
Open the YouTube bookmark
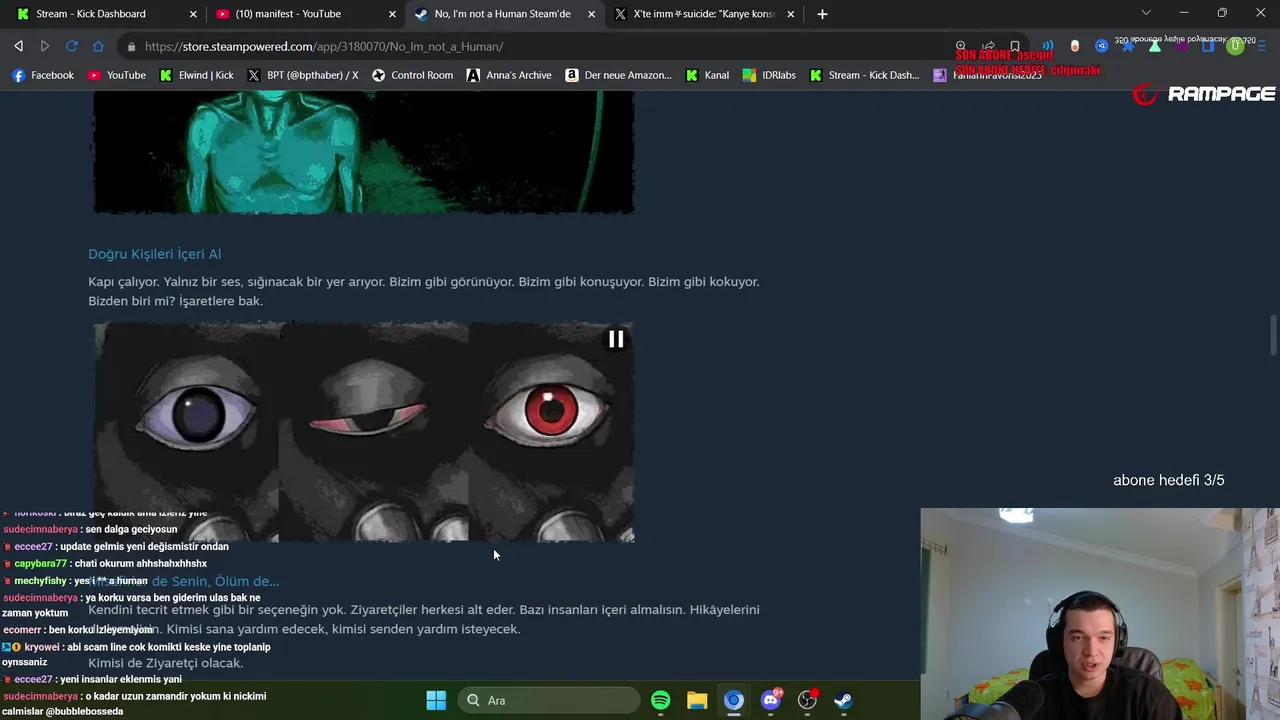tap(116, 75)
